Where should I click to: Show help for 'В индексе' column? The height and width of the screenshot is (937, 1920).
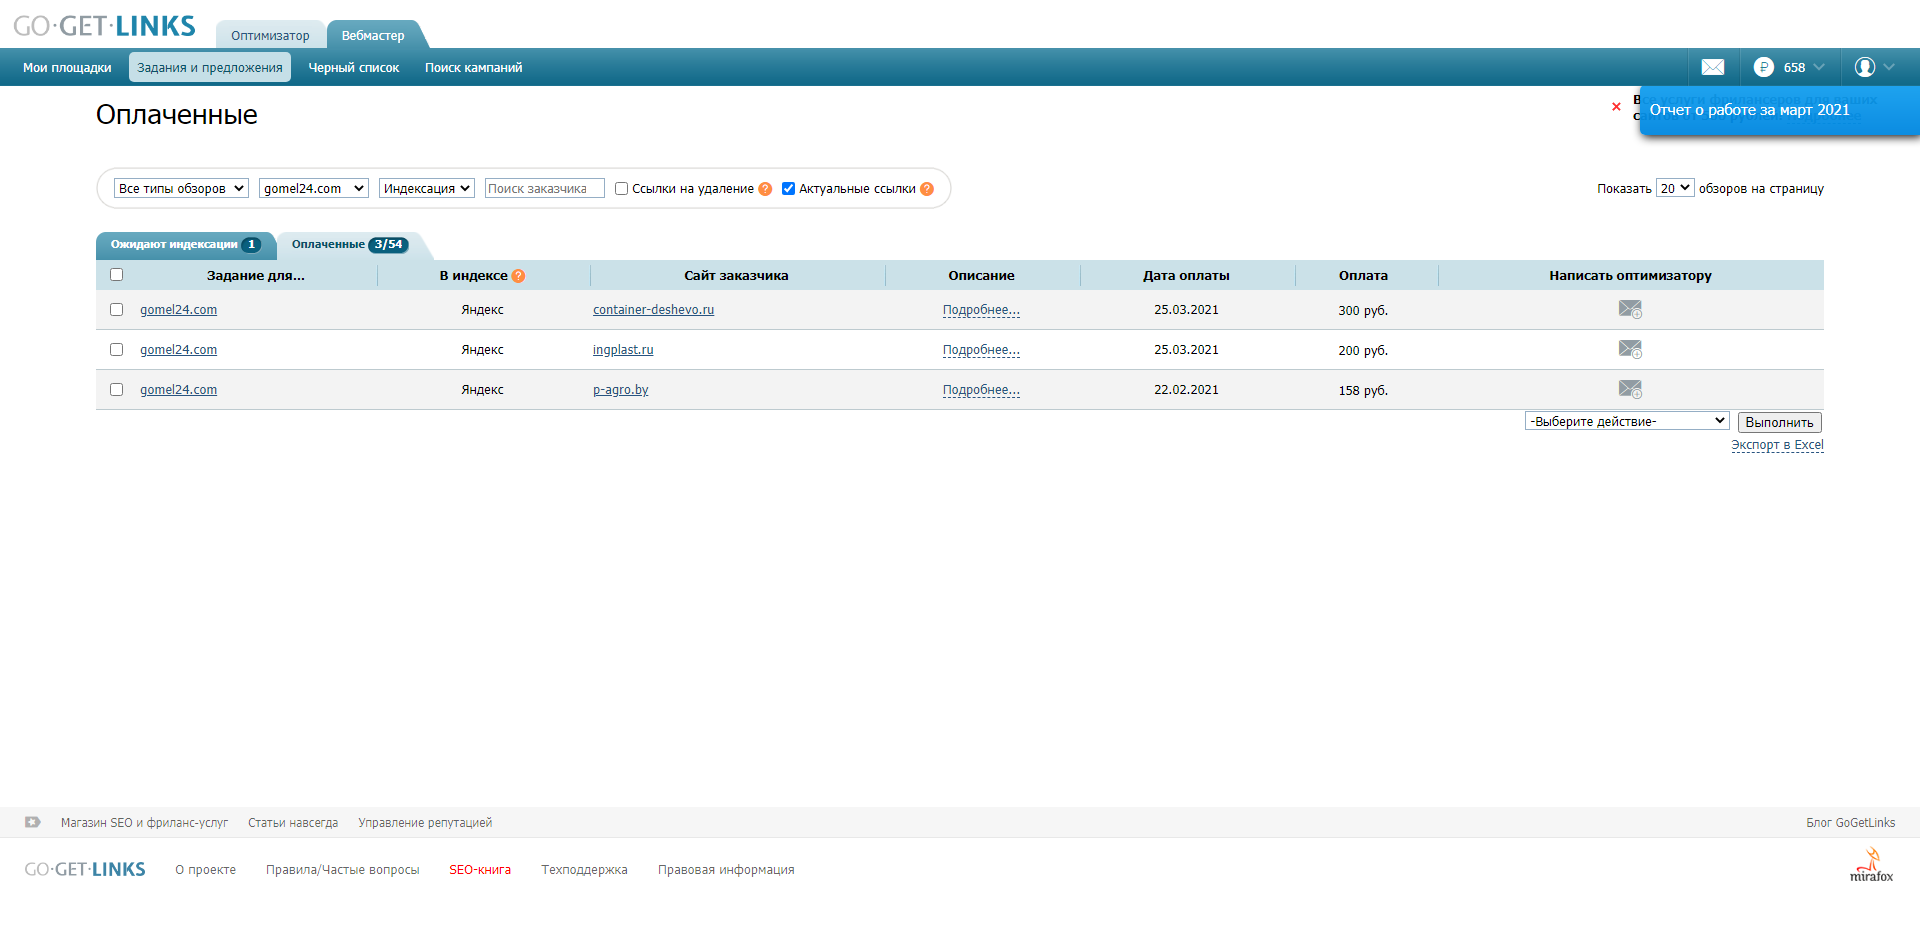pyautogui.click(x=518, y=276)
